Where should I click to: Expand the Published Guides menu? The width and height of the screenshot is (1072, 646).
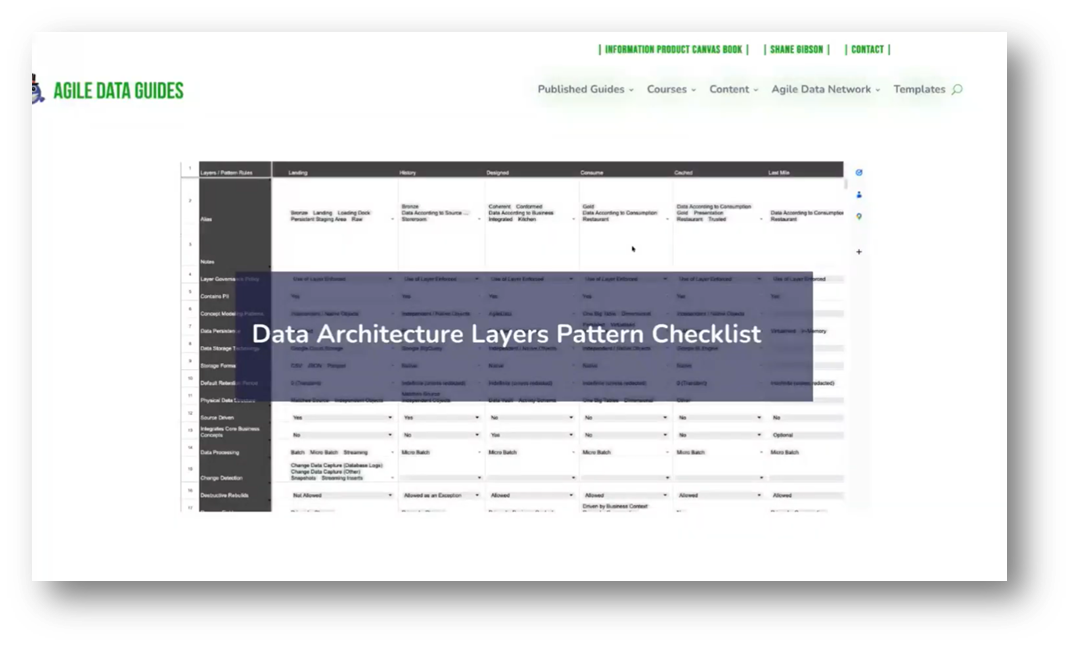point(585,90)
